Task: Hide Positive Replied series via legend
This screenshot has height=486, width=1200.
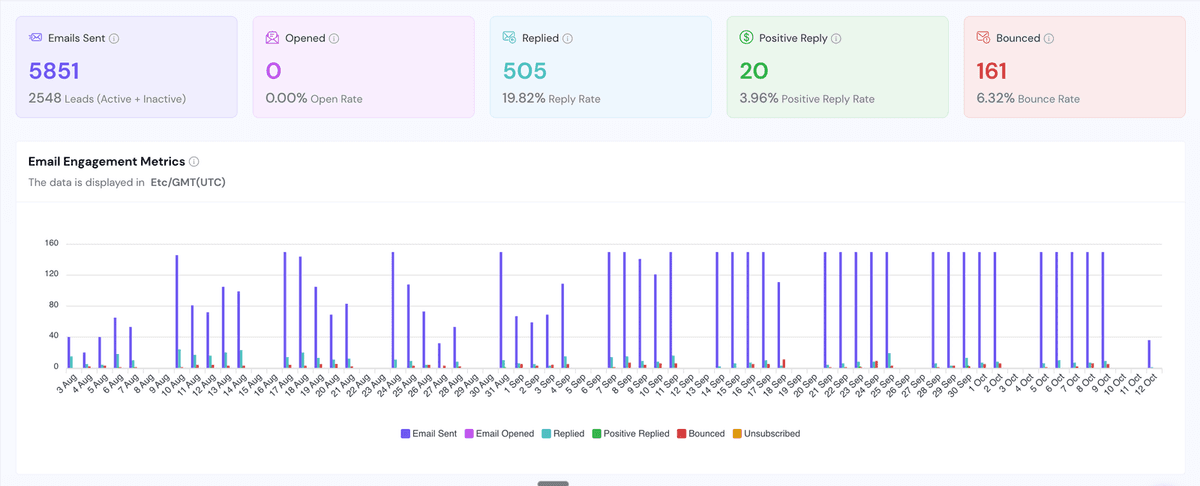Action: (x=630, y=434)
